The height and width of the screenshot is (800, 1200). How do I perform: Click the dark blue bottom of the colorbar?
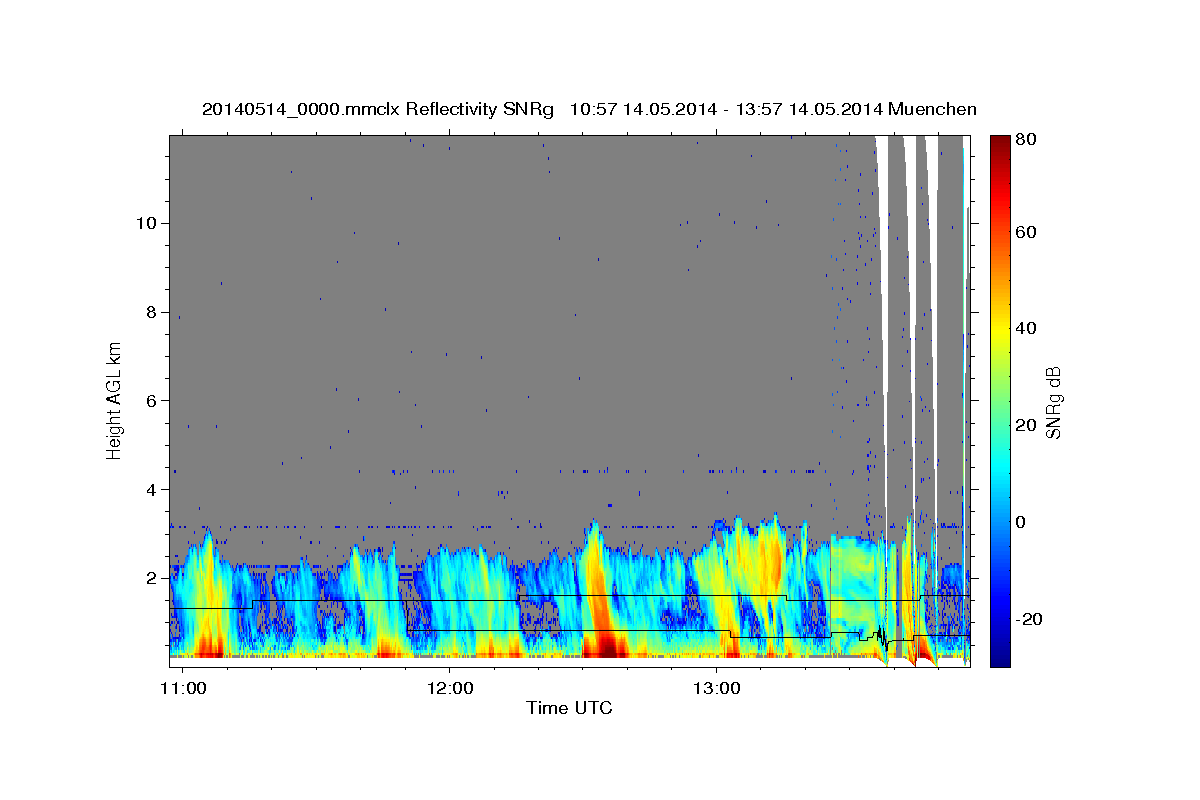(1000, 658)
